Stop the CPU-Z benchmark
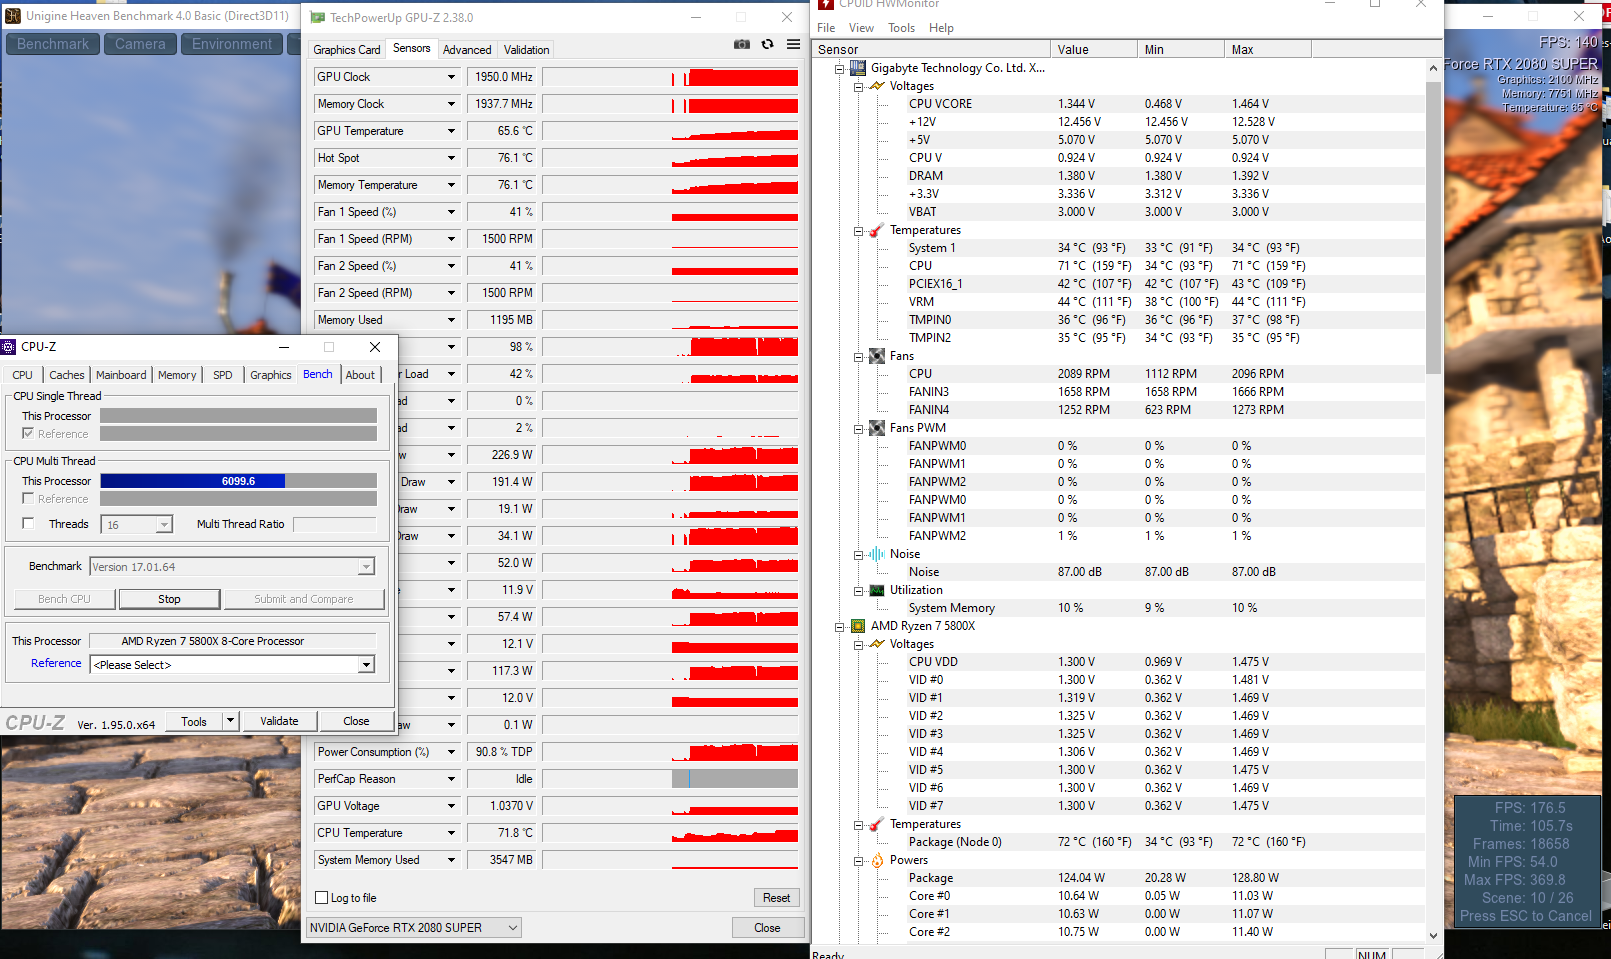1611x959 pixels. [169, 599]
